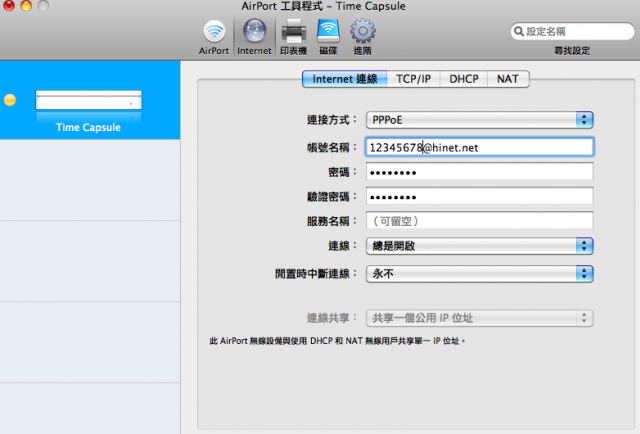This screenshot has width=640, height=434.
Task: Click the grey zoom window button
Action: tap(43, 5)
